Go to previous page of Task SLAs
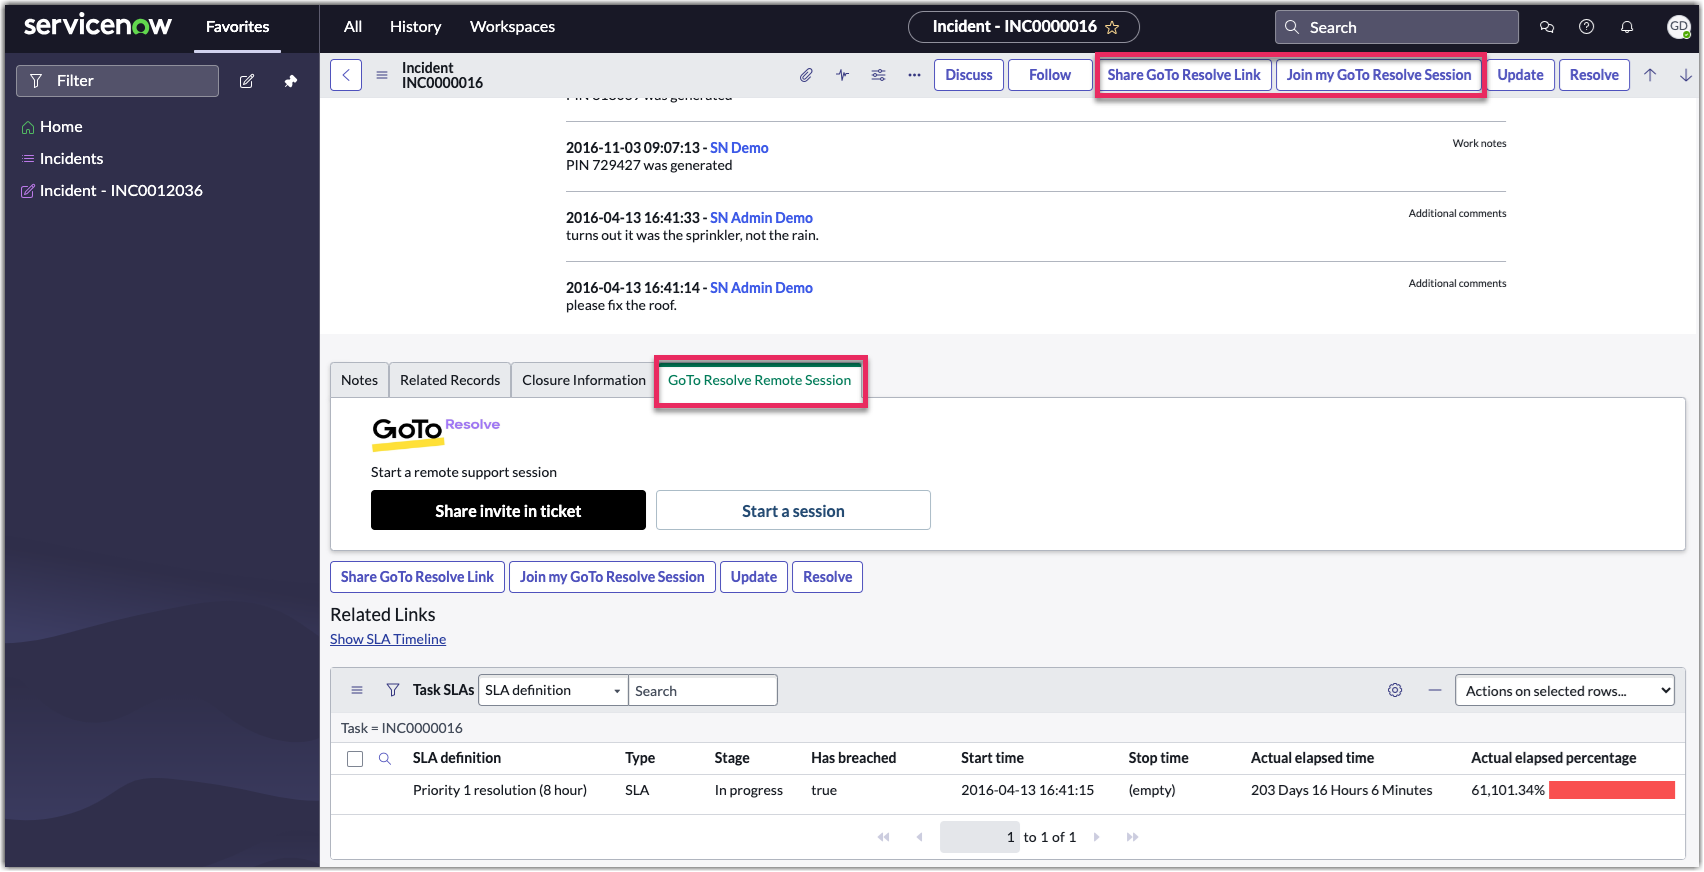The height and width of the screenshot is (872, 1704). click(x=919, y=837)
